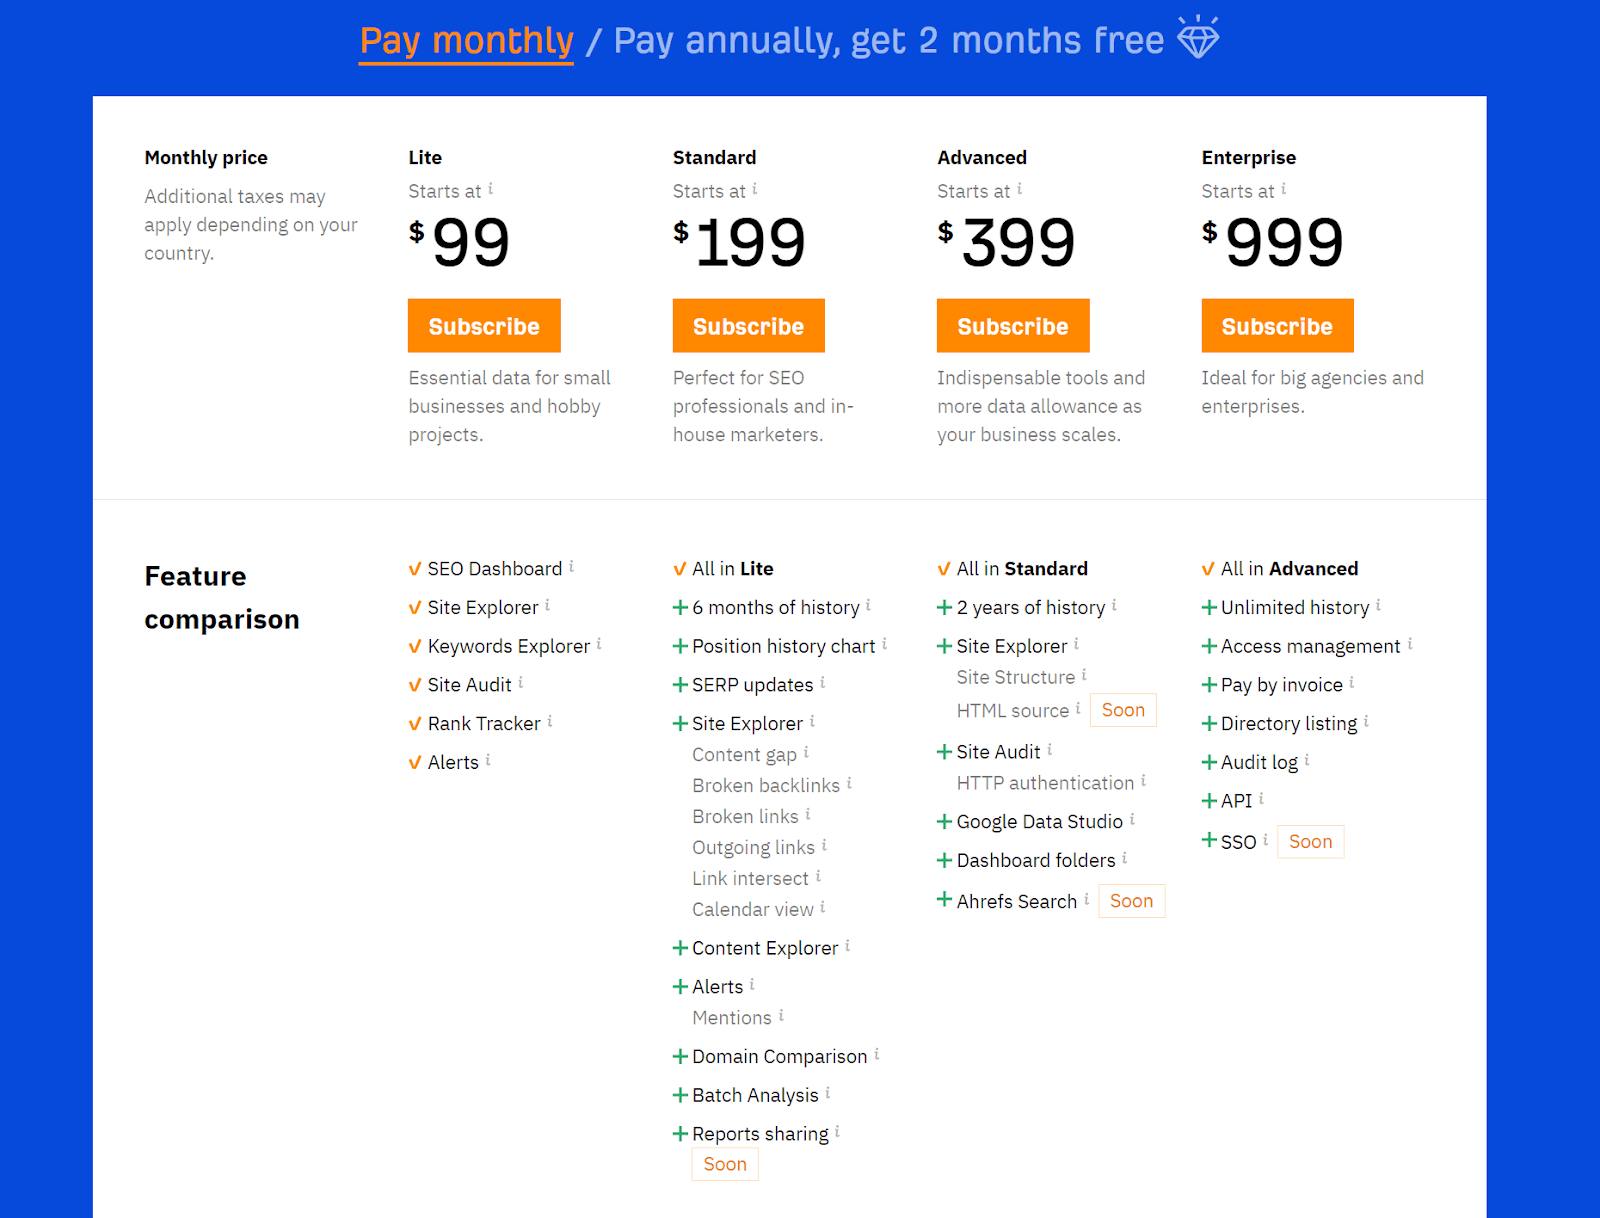Click the info icon next to Unlimited history
The width and height of the screenshot is (1600, 1218).
click(x=1378, y=605)
